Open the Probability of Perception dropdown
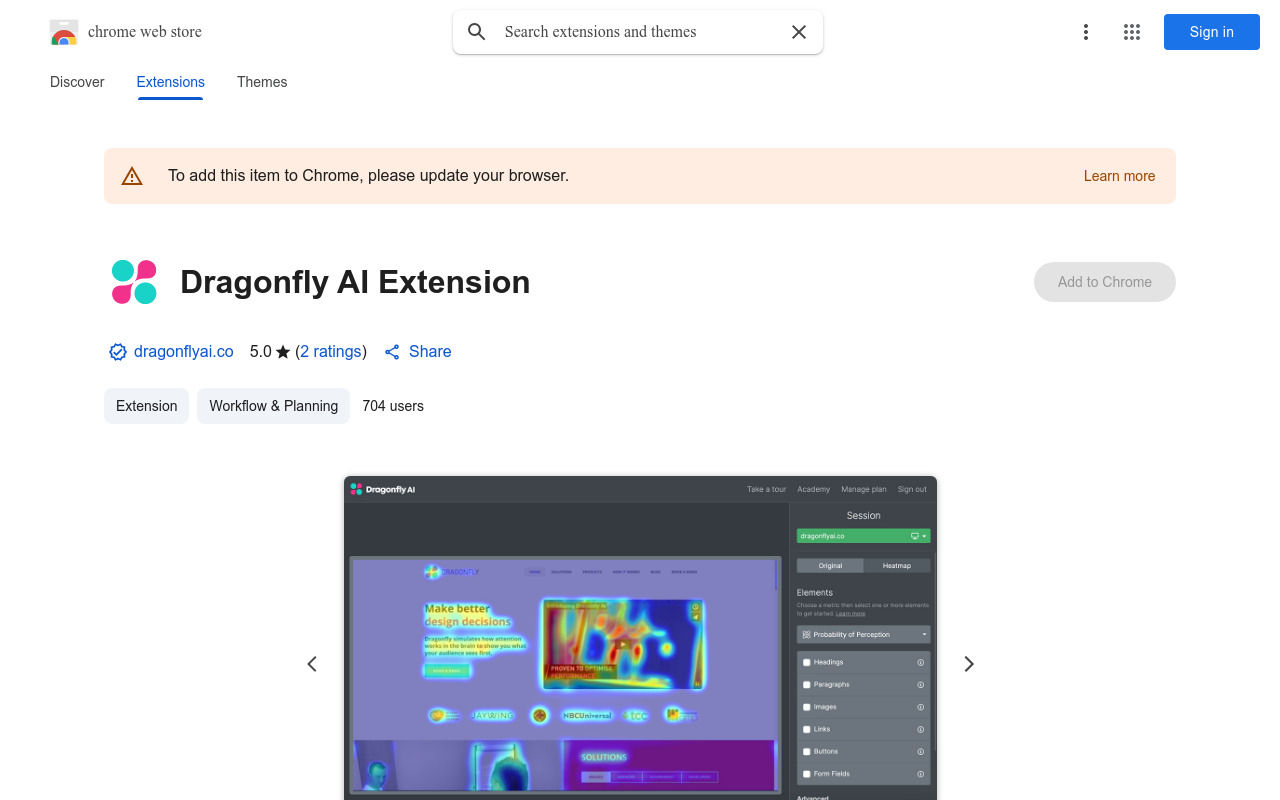This screenshot has width=1280, height=800. (864, 634)
